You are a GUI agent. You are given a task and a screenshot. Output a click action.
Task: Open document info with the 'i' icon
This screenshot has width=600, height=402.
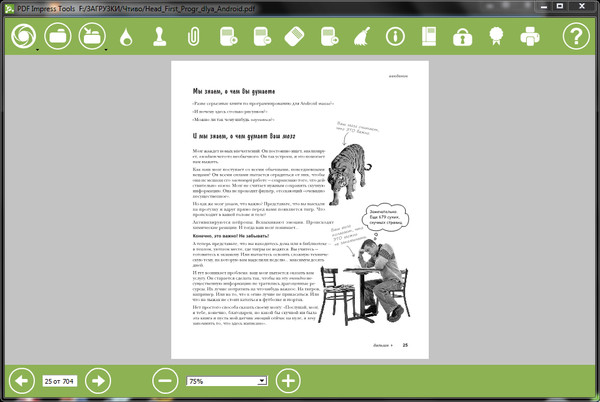point(396,38)
